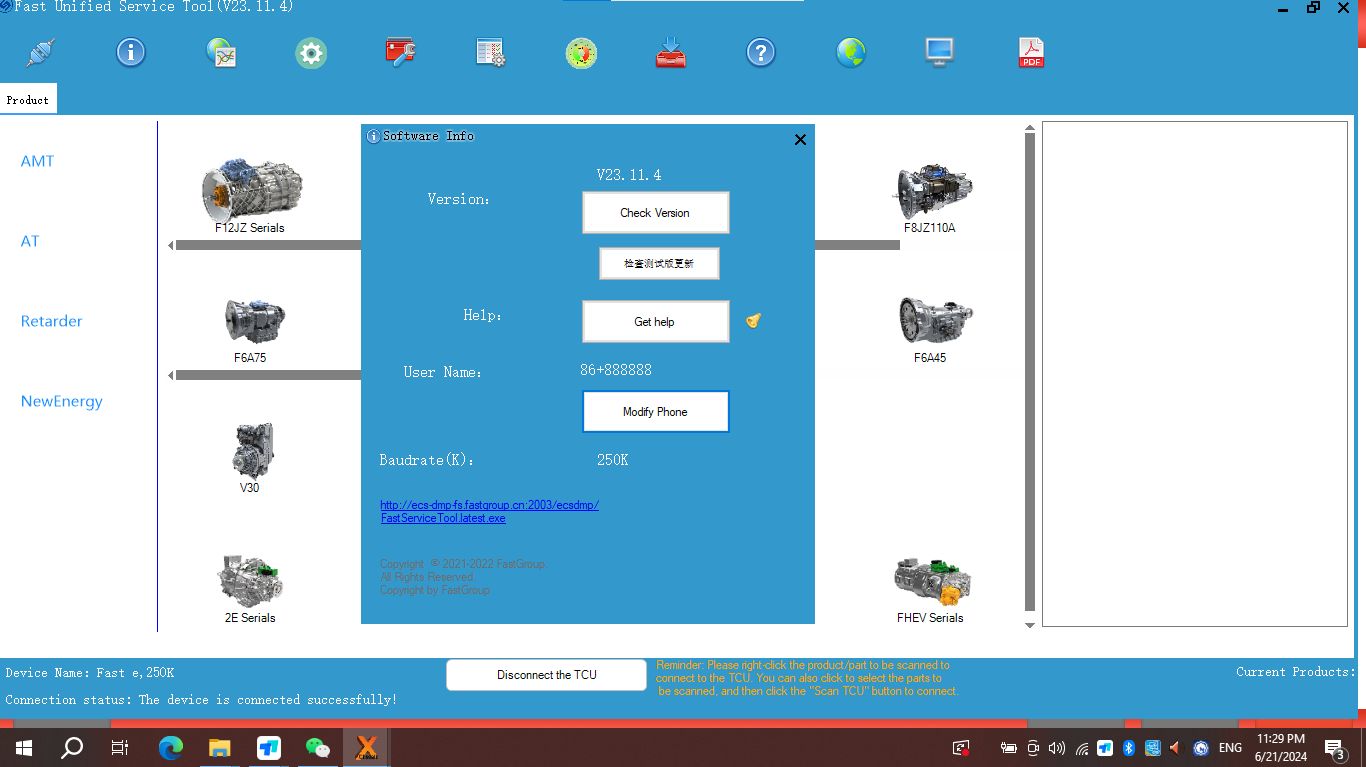Click the Modify Phone button

pos(655,412)
